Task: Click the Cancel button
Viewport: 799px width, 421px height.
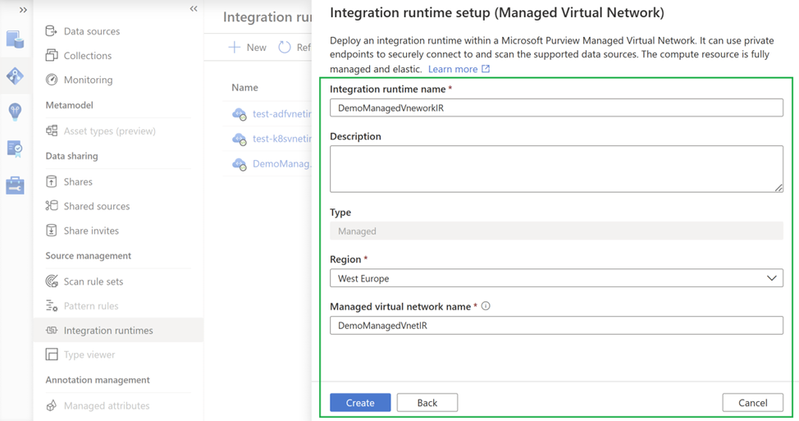Action: [753, 403]
